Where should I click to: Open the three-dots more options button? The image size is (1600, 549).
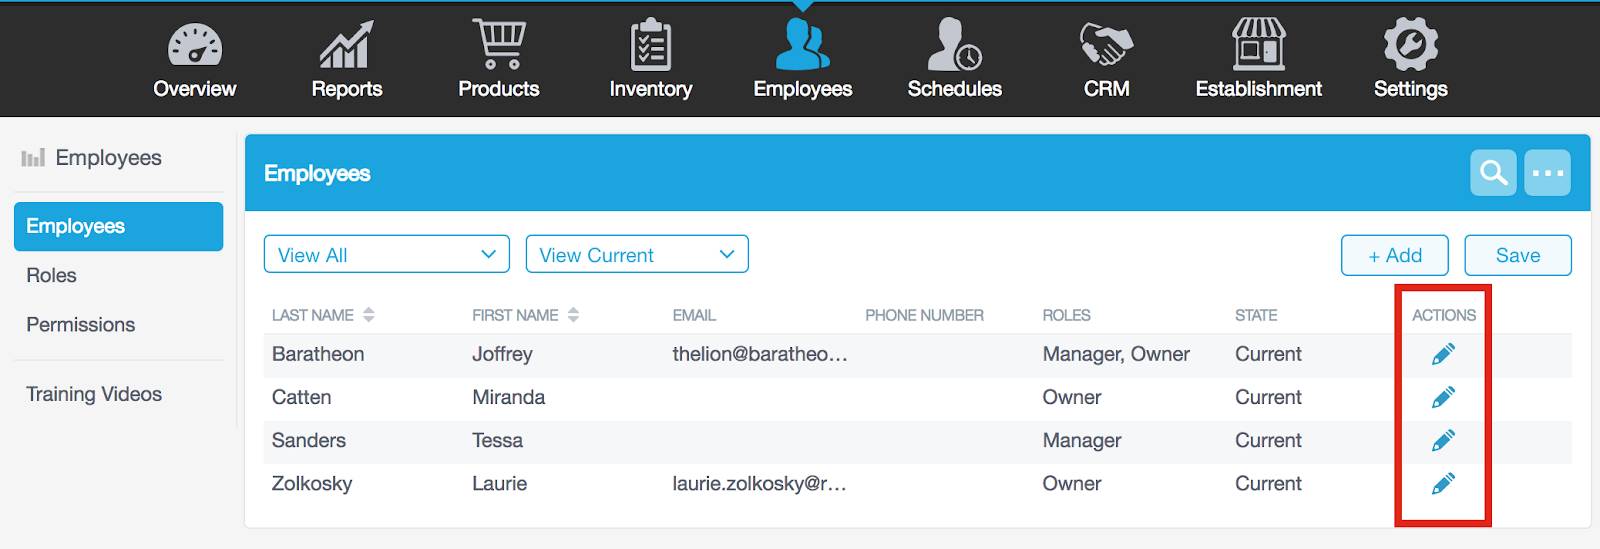1548,173
